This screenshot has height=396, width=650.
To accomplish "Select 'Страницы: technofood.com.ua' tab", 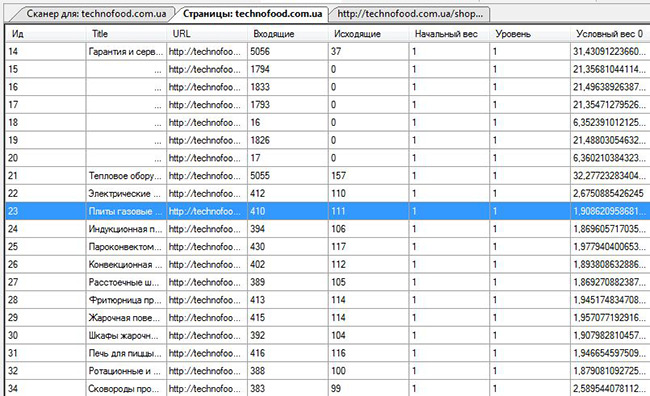I will pos(252,14).
